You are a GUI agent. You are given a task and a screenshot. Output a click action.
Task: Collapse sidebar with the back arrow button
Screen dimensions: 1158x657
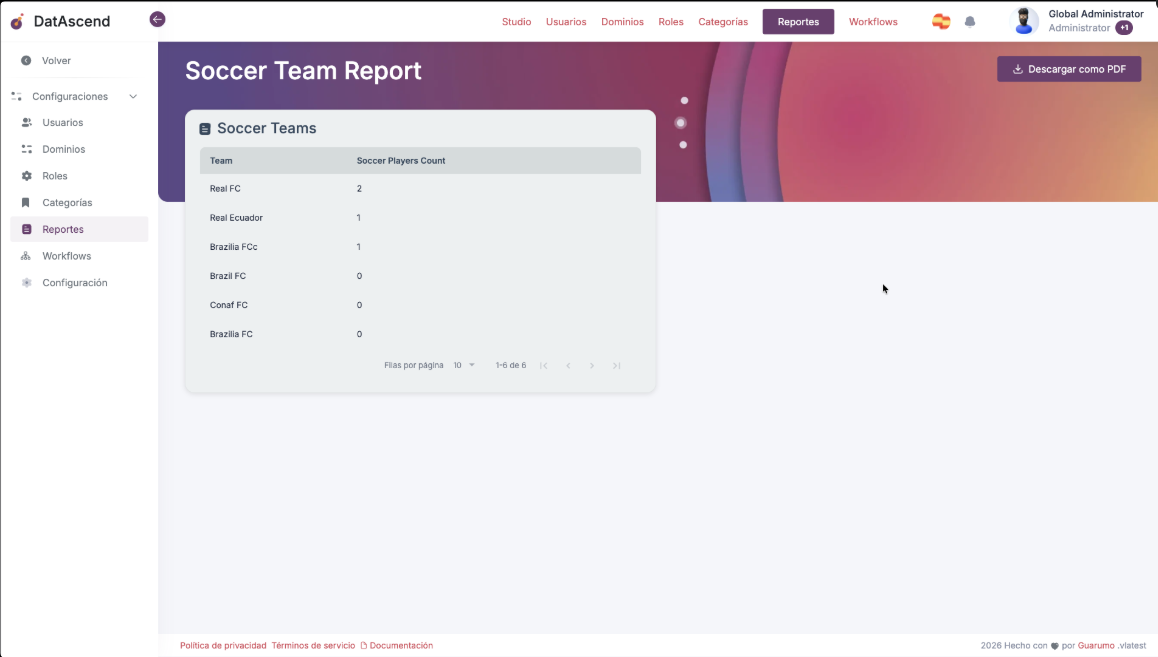click(157, 19)
